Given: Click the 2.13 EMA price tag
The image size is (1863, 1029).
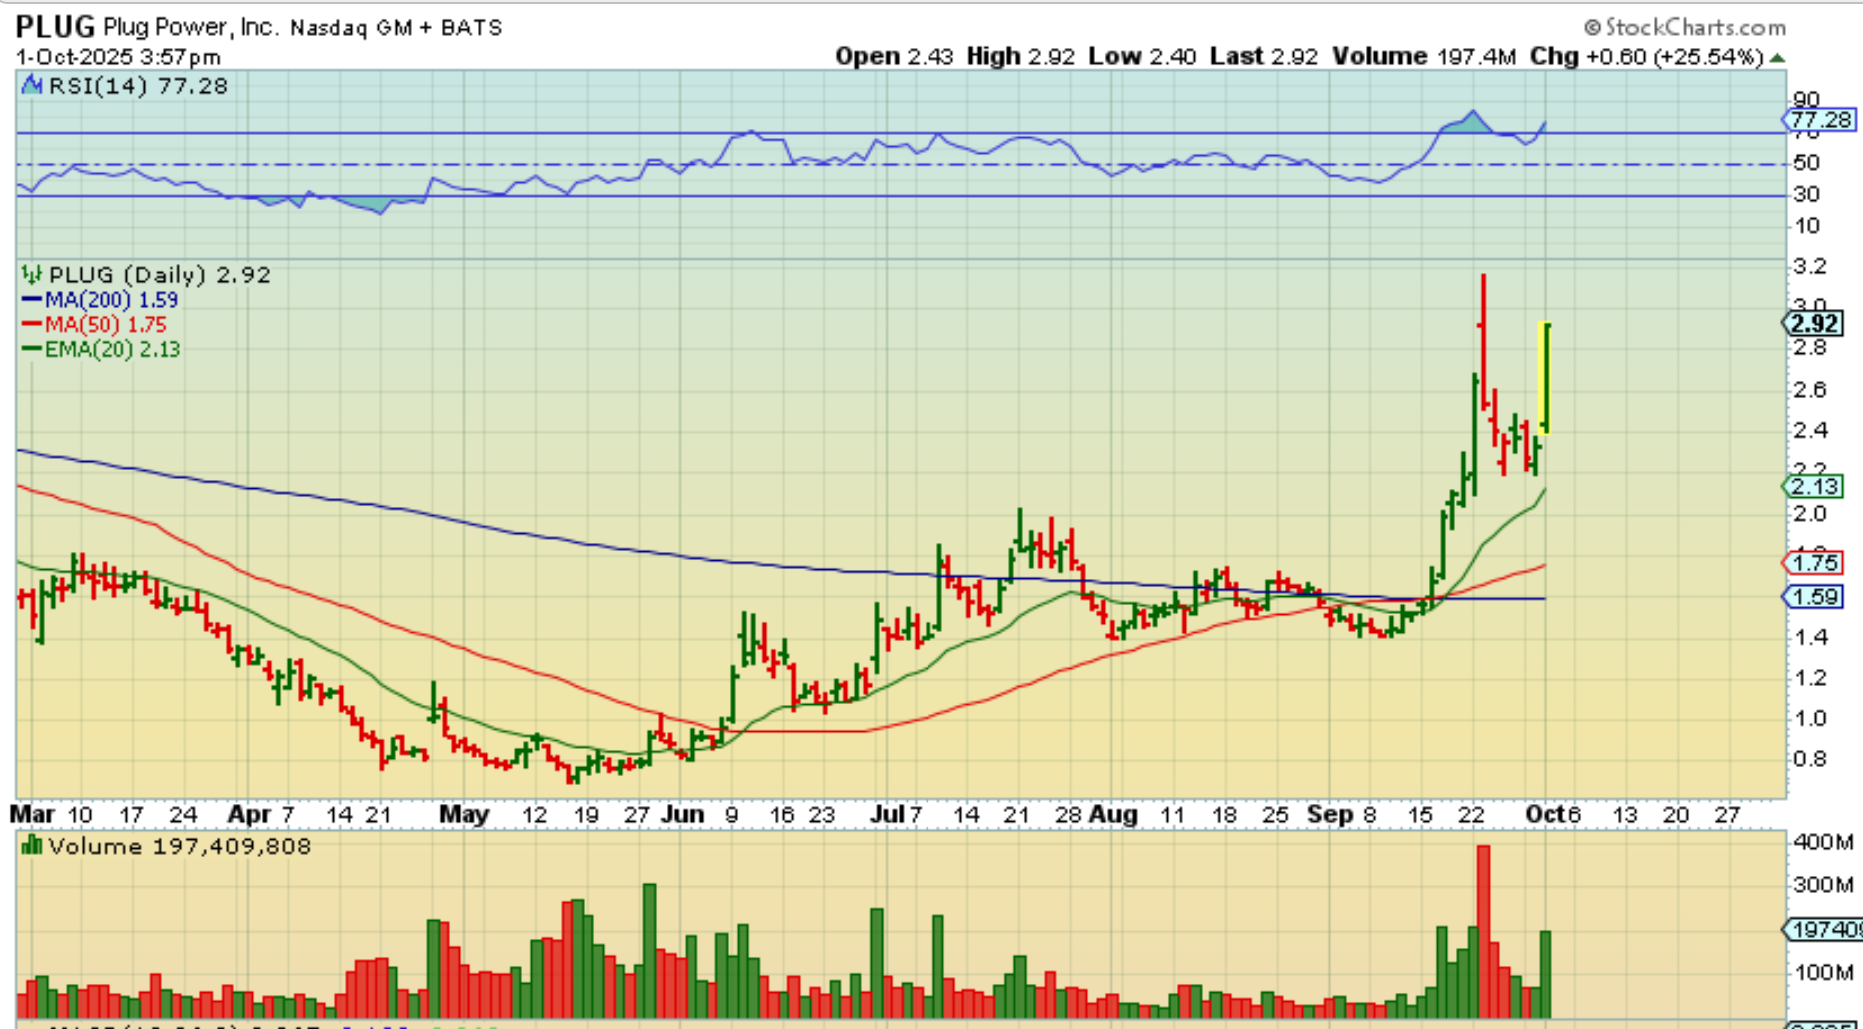Looking at the screenshot, I should 1812,487.
